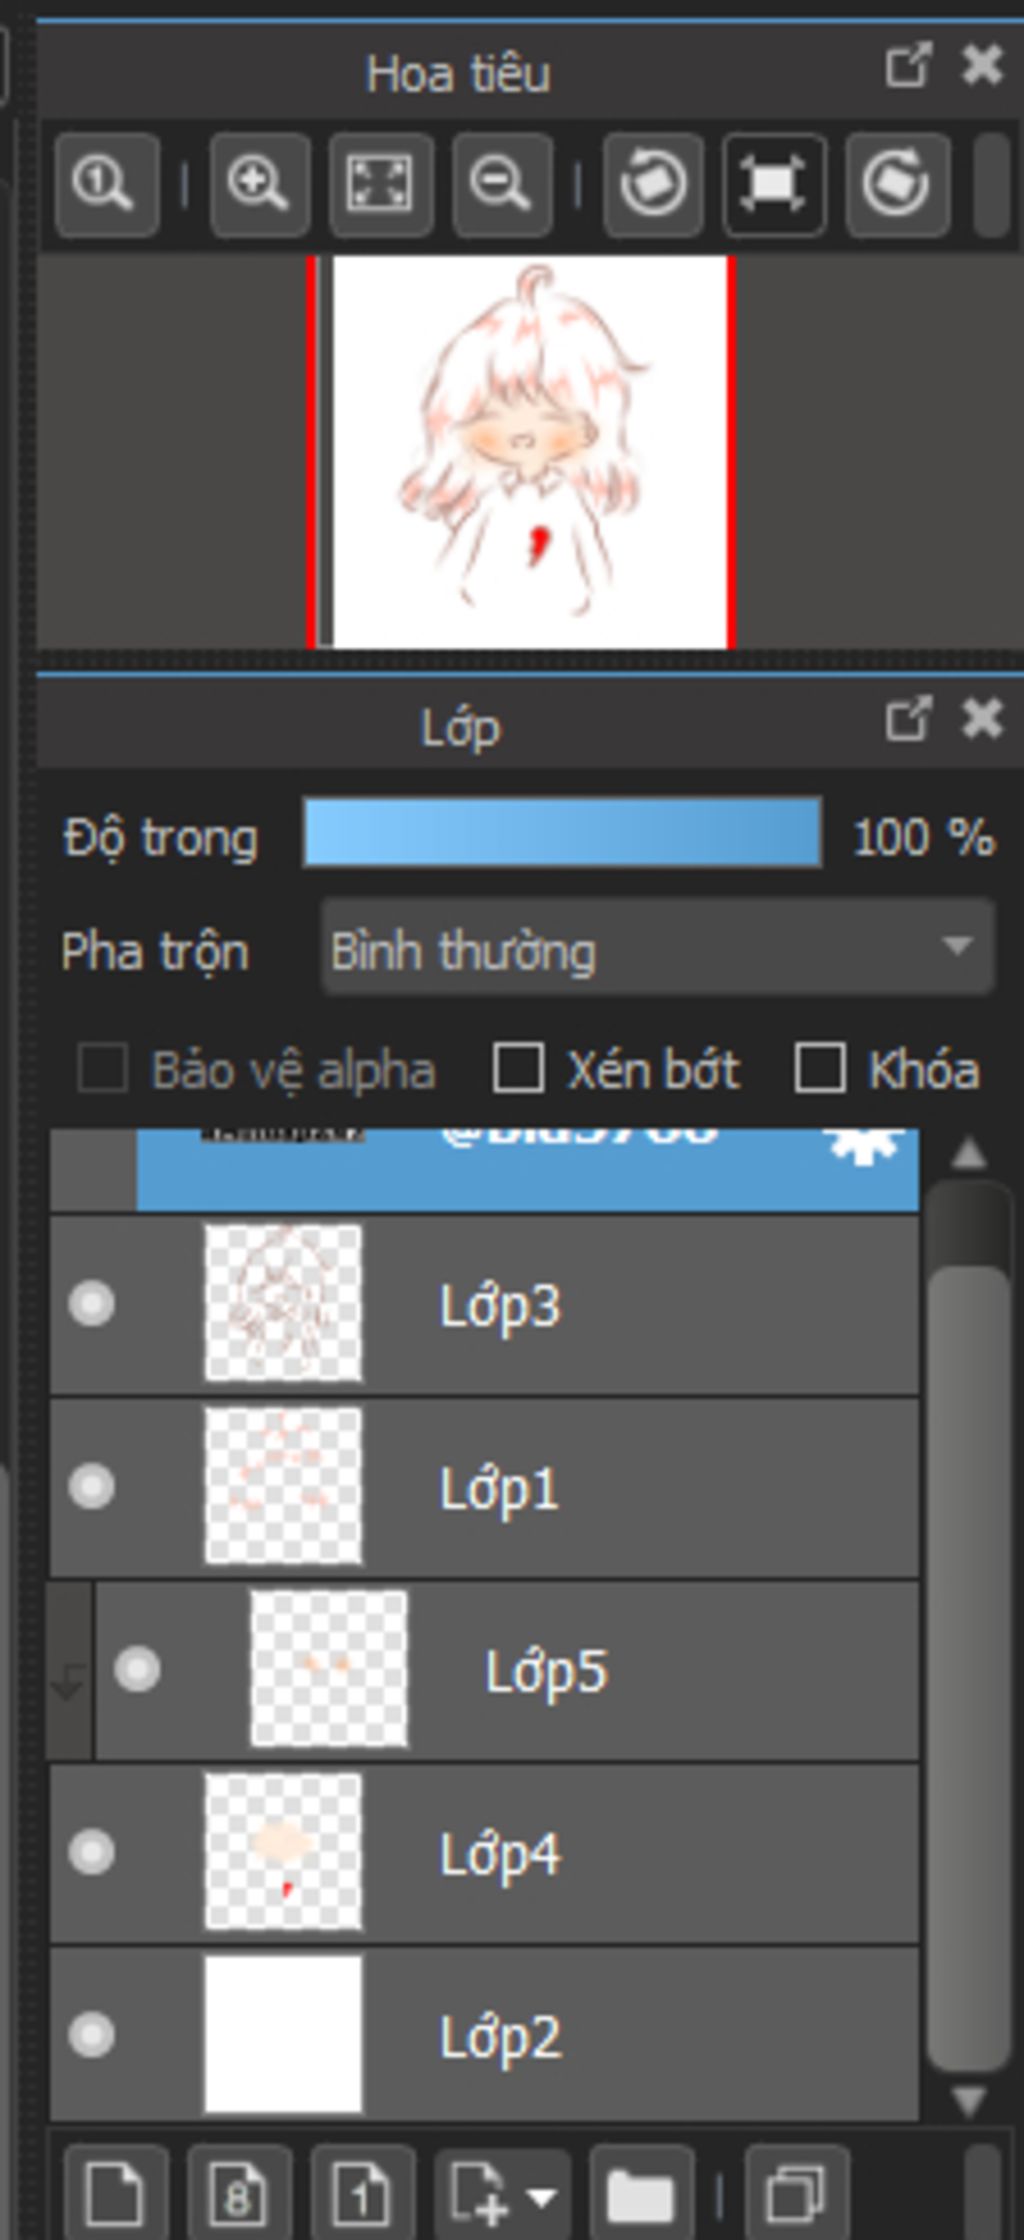This screenshot has height=2240, width=1024.
Task: Toggle visibility of layer Lớp5
Action: 137,1669
